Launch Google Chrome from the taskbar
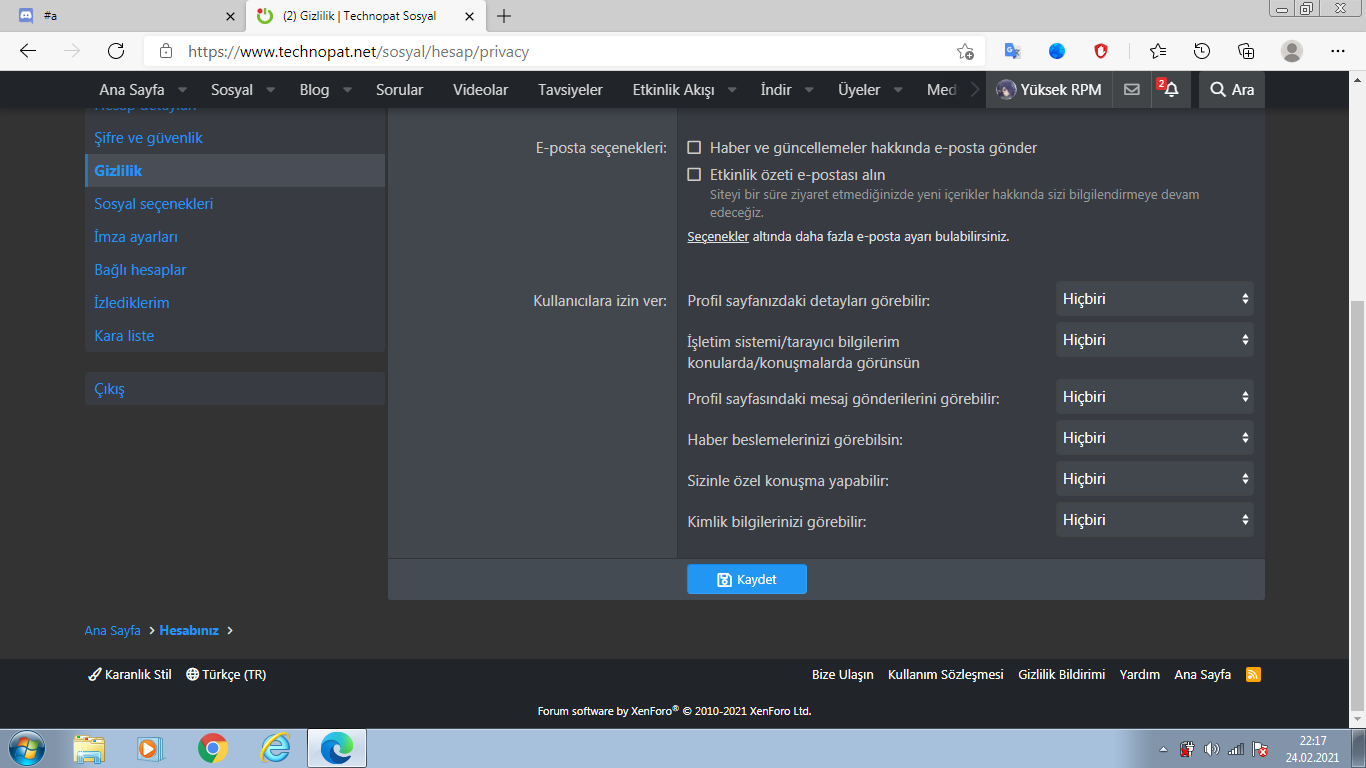 212,748
